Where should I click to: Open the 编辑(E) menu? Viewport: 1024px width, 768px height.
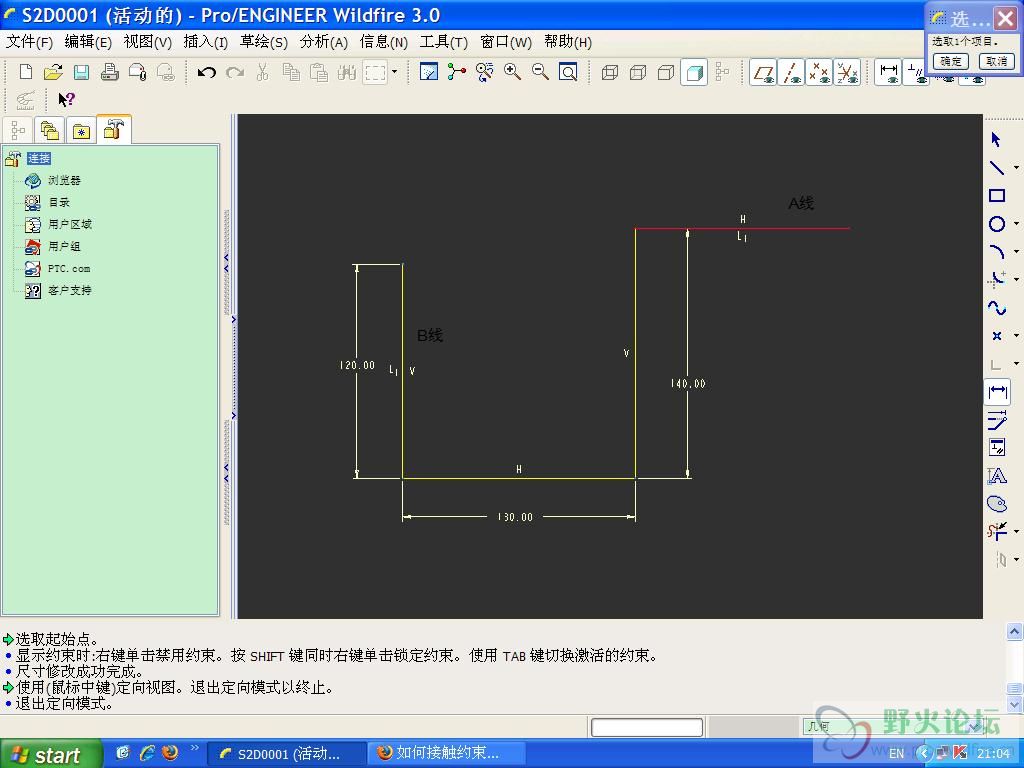[x=88, y=42]
